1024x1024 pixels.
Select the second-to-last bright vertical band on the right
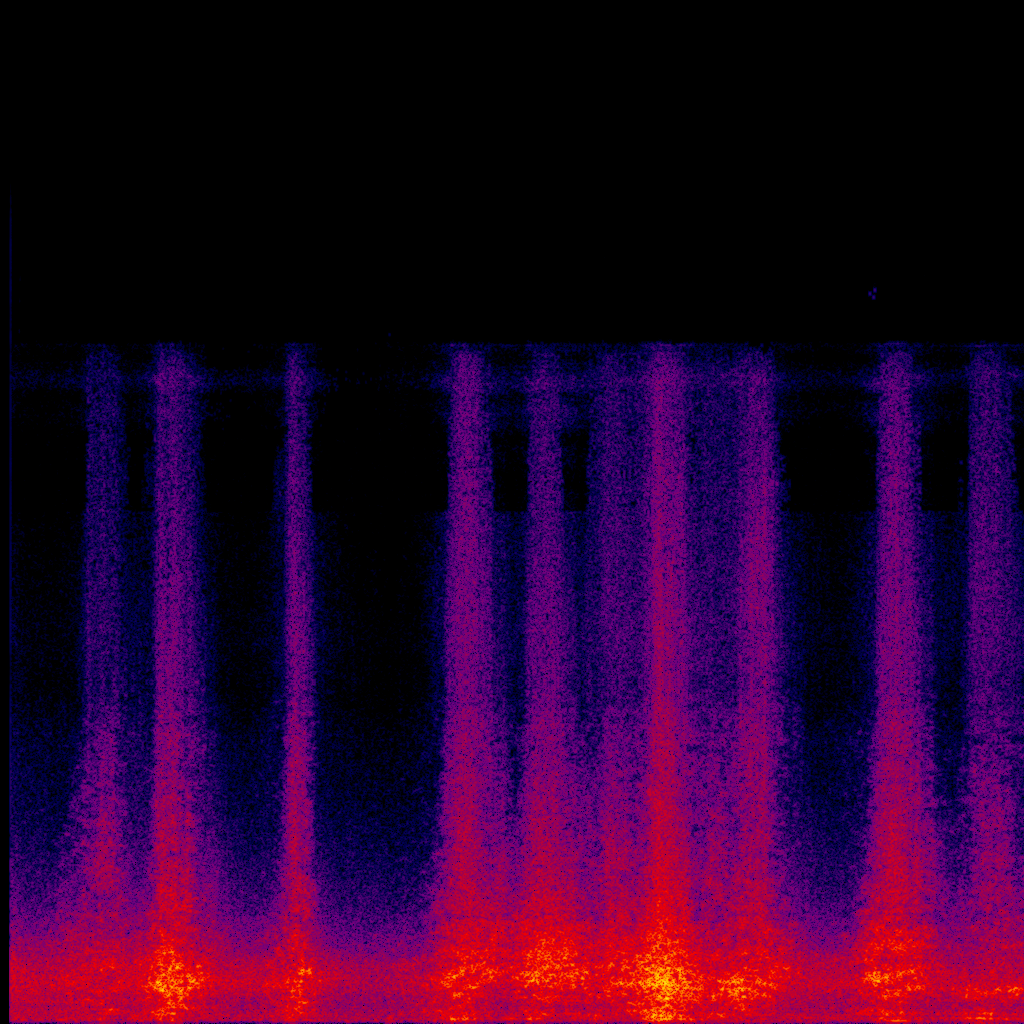point(896,600)
